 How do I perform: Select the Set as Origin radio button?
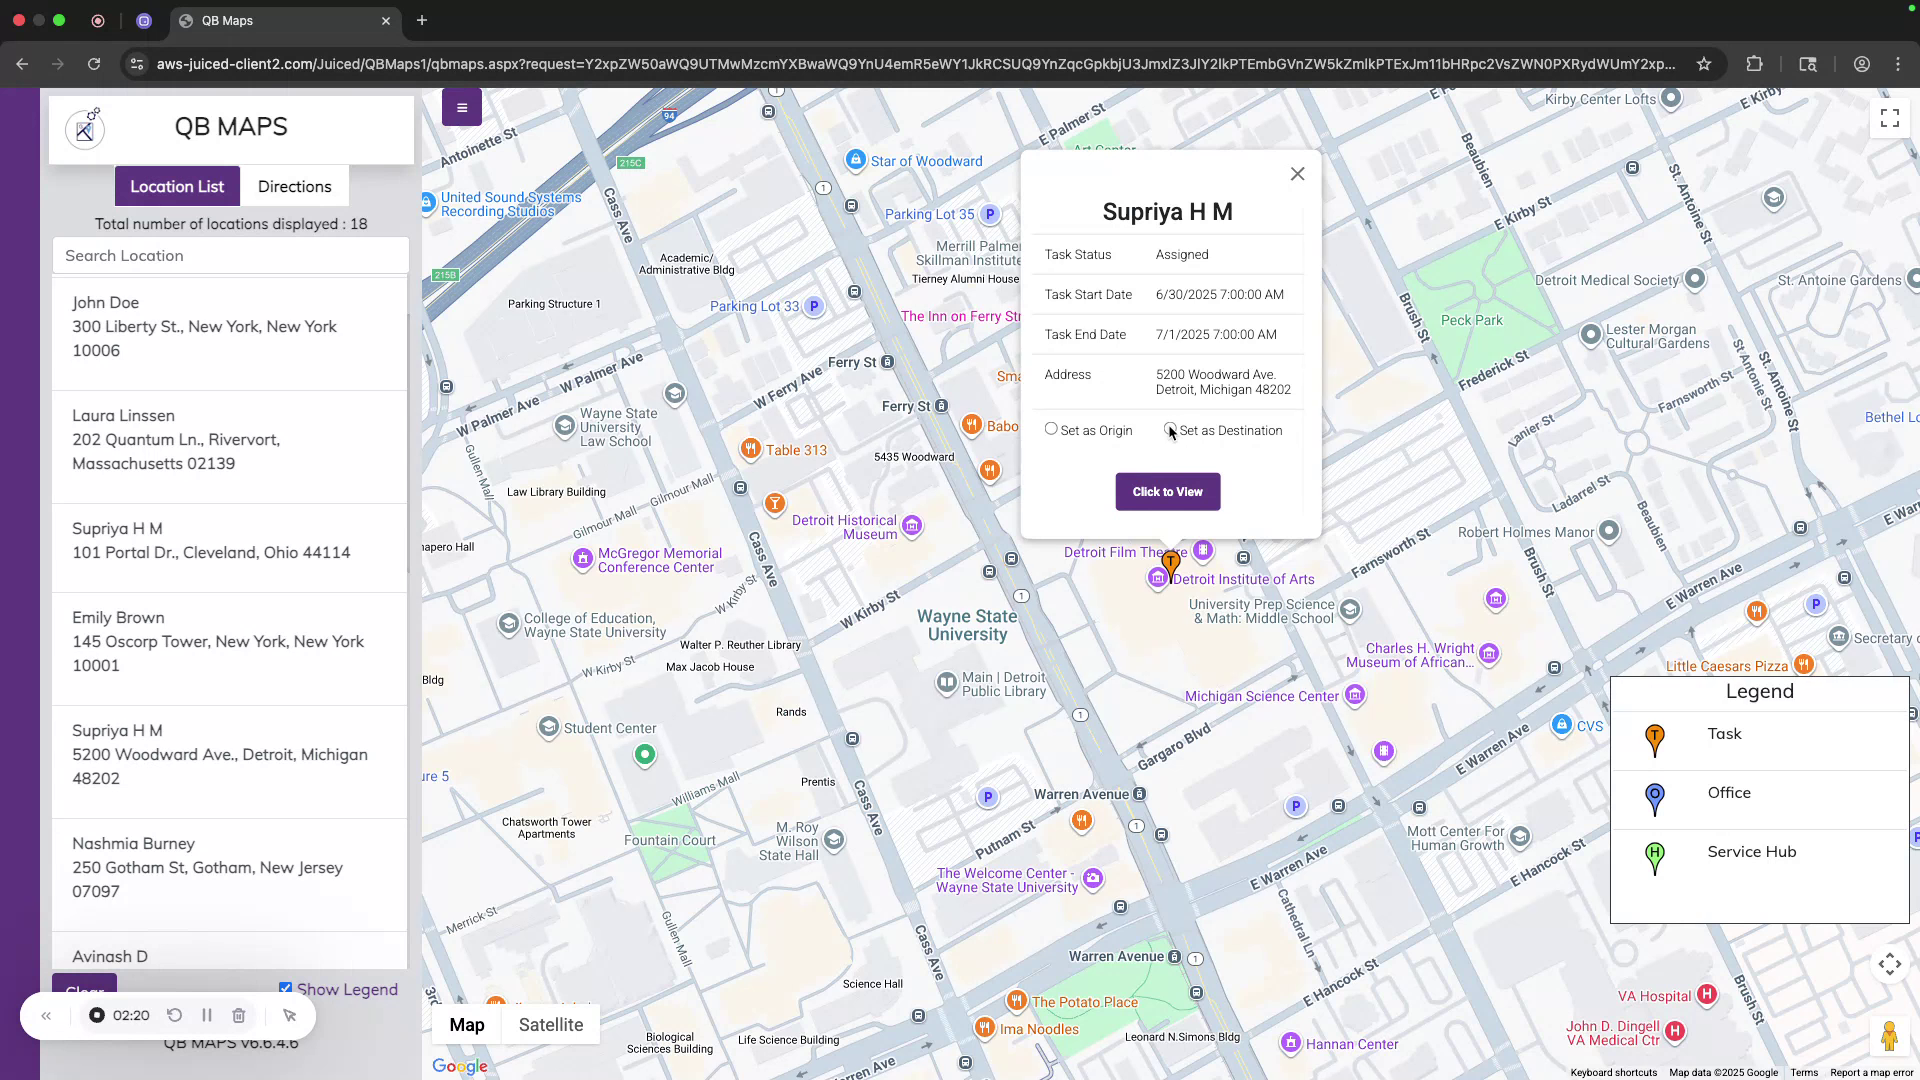click(x=1051, y=428)
